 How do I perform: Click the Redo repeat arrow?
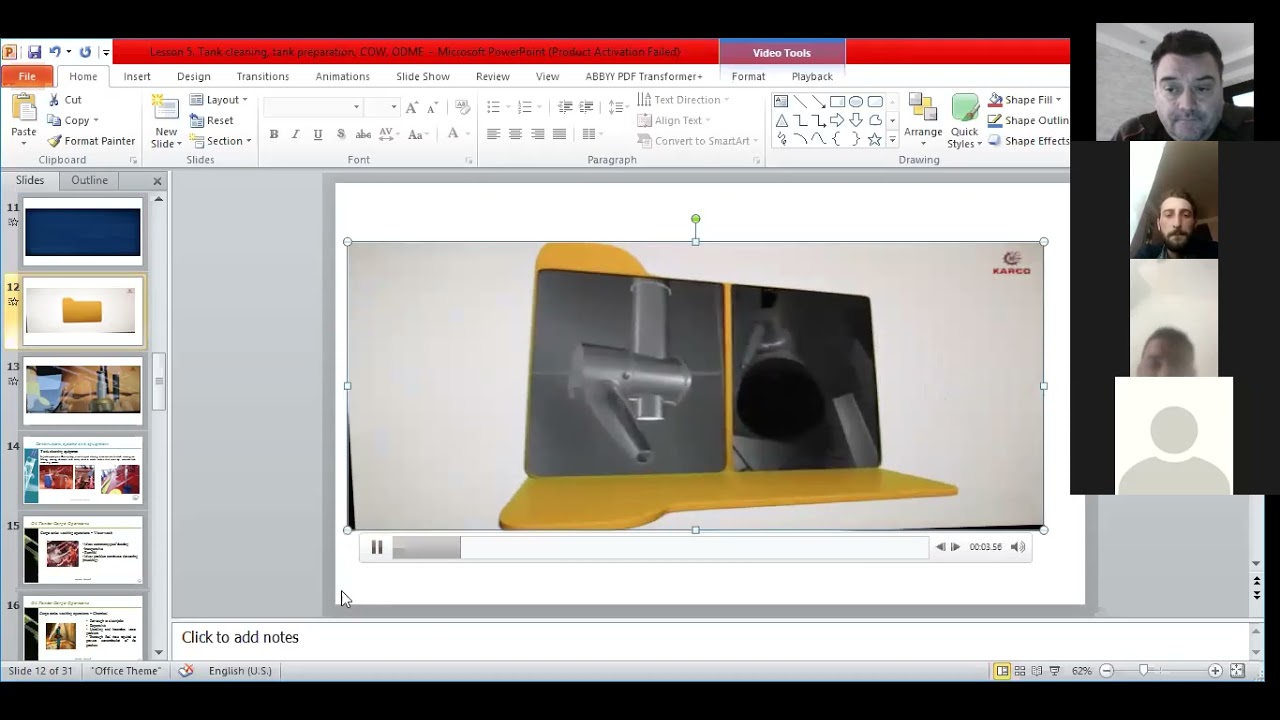(x=85, y=52)
